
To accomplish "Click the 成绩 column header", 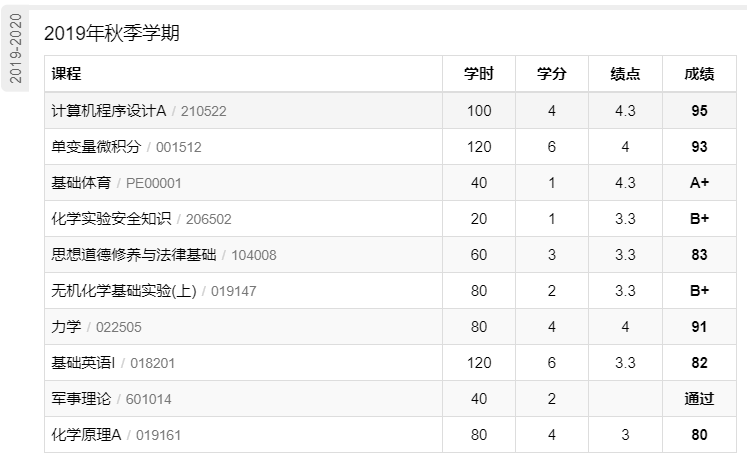I will pos(699,74).
